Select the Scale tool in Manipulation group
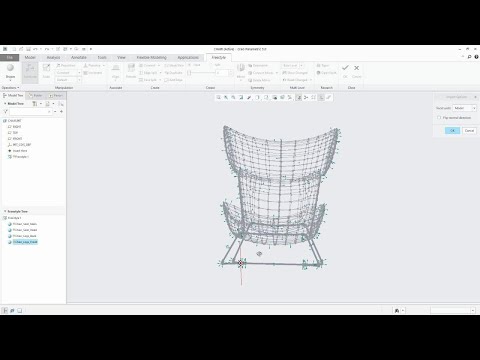This screenshot has height=360, width=480. [46, 71]
